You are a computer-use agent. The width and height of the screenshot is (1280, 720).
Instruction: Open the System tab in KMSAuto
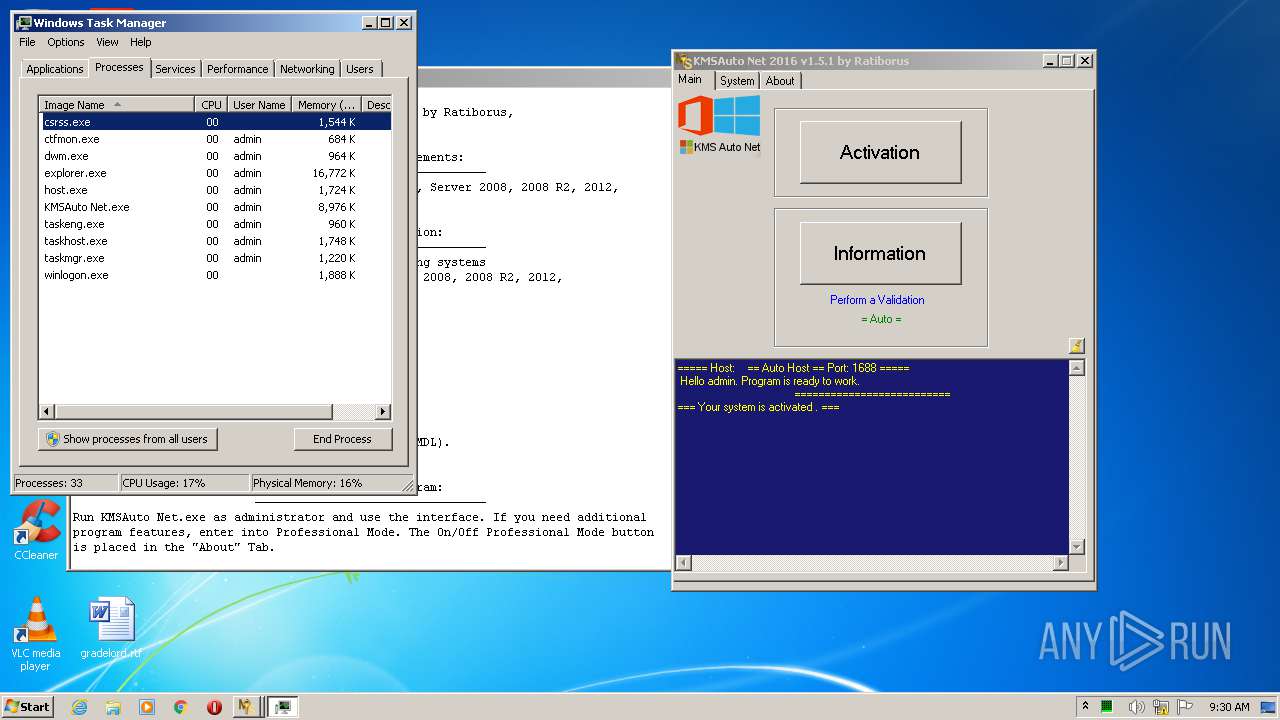[737, 81]
